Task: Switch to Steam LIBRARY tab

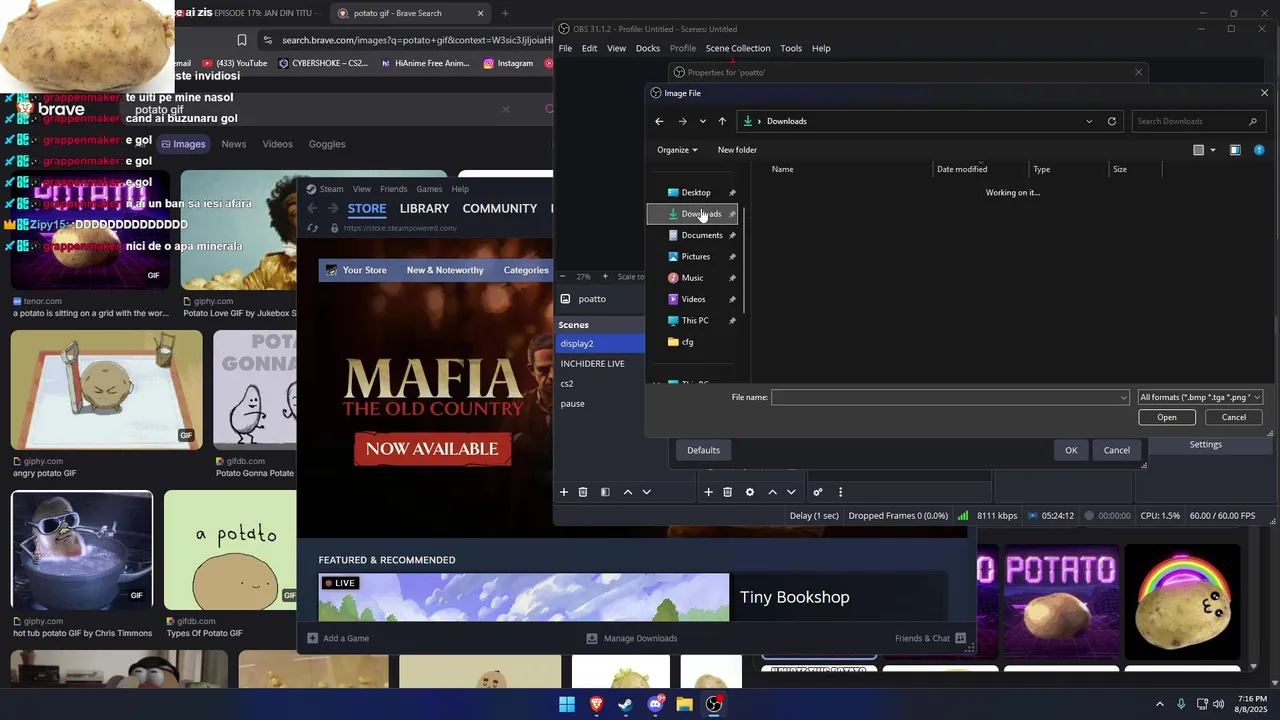Action: point(424,208)
